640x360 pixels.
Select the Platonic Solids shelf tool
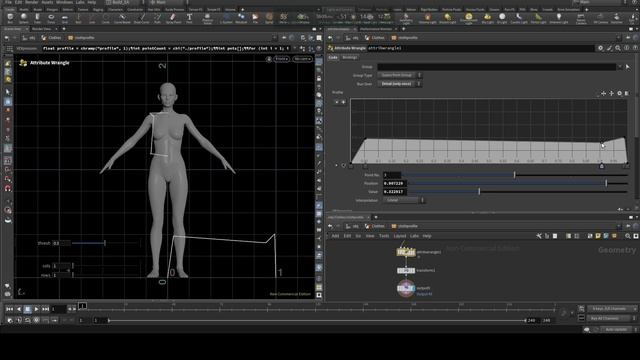207,18
